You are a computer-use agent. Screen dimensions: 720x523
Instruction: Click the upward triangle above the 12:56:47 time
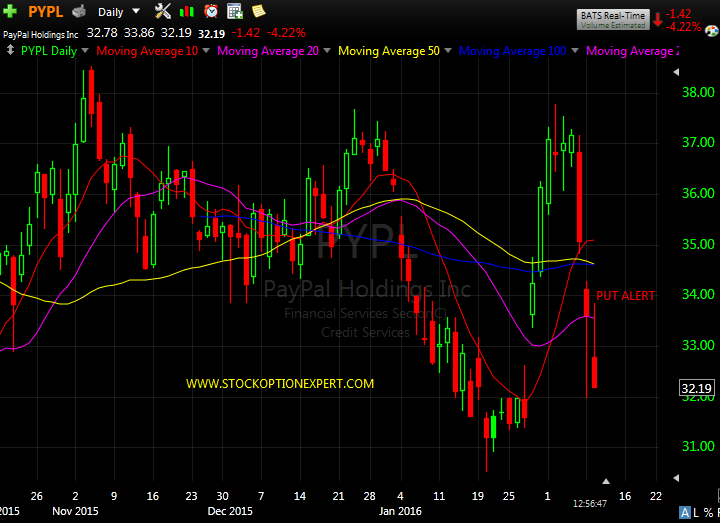click(x=606, y=481)
